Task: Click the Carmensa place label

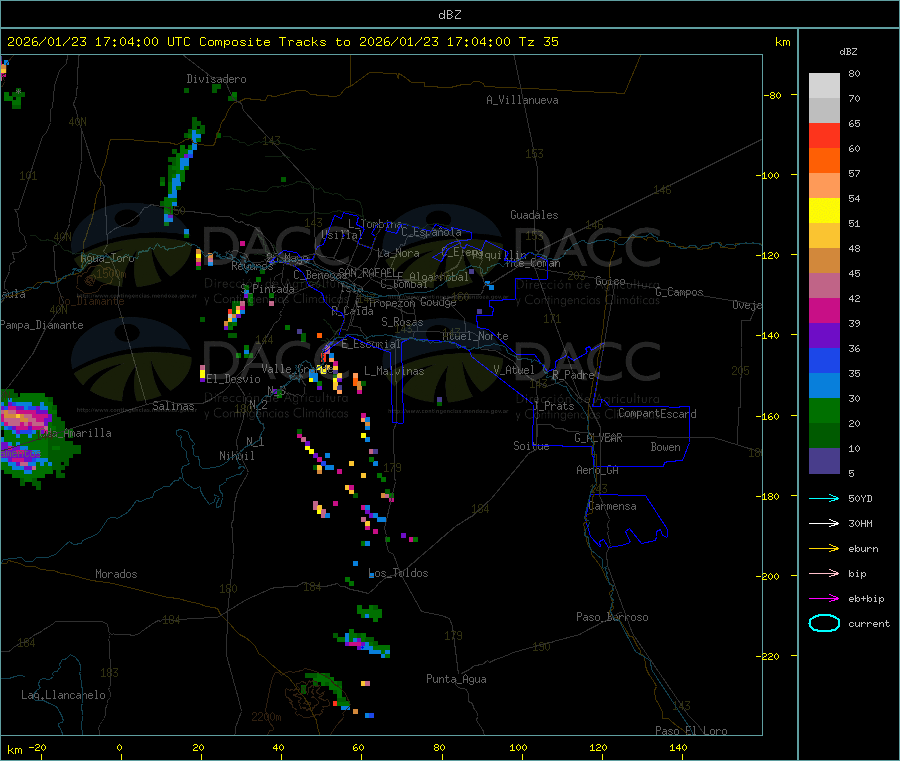Action: (612, 506)
